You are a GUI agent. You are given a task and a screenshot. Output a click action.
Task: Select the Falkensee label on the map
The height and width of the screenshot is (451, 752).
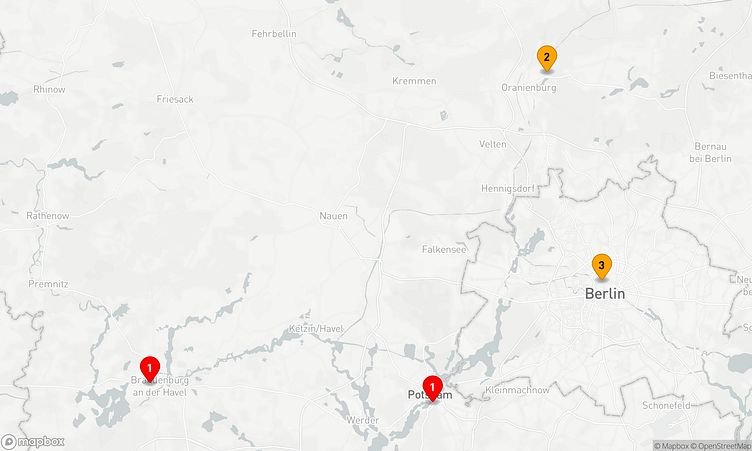pos(444,249)
